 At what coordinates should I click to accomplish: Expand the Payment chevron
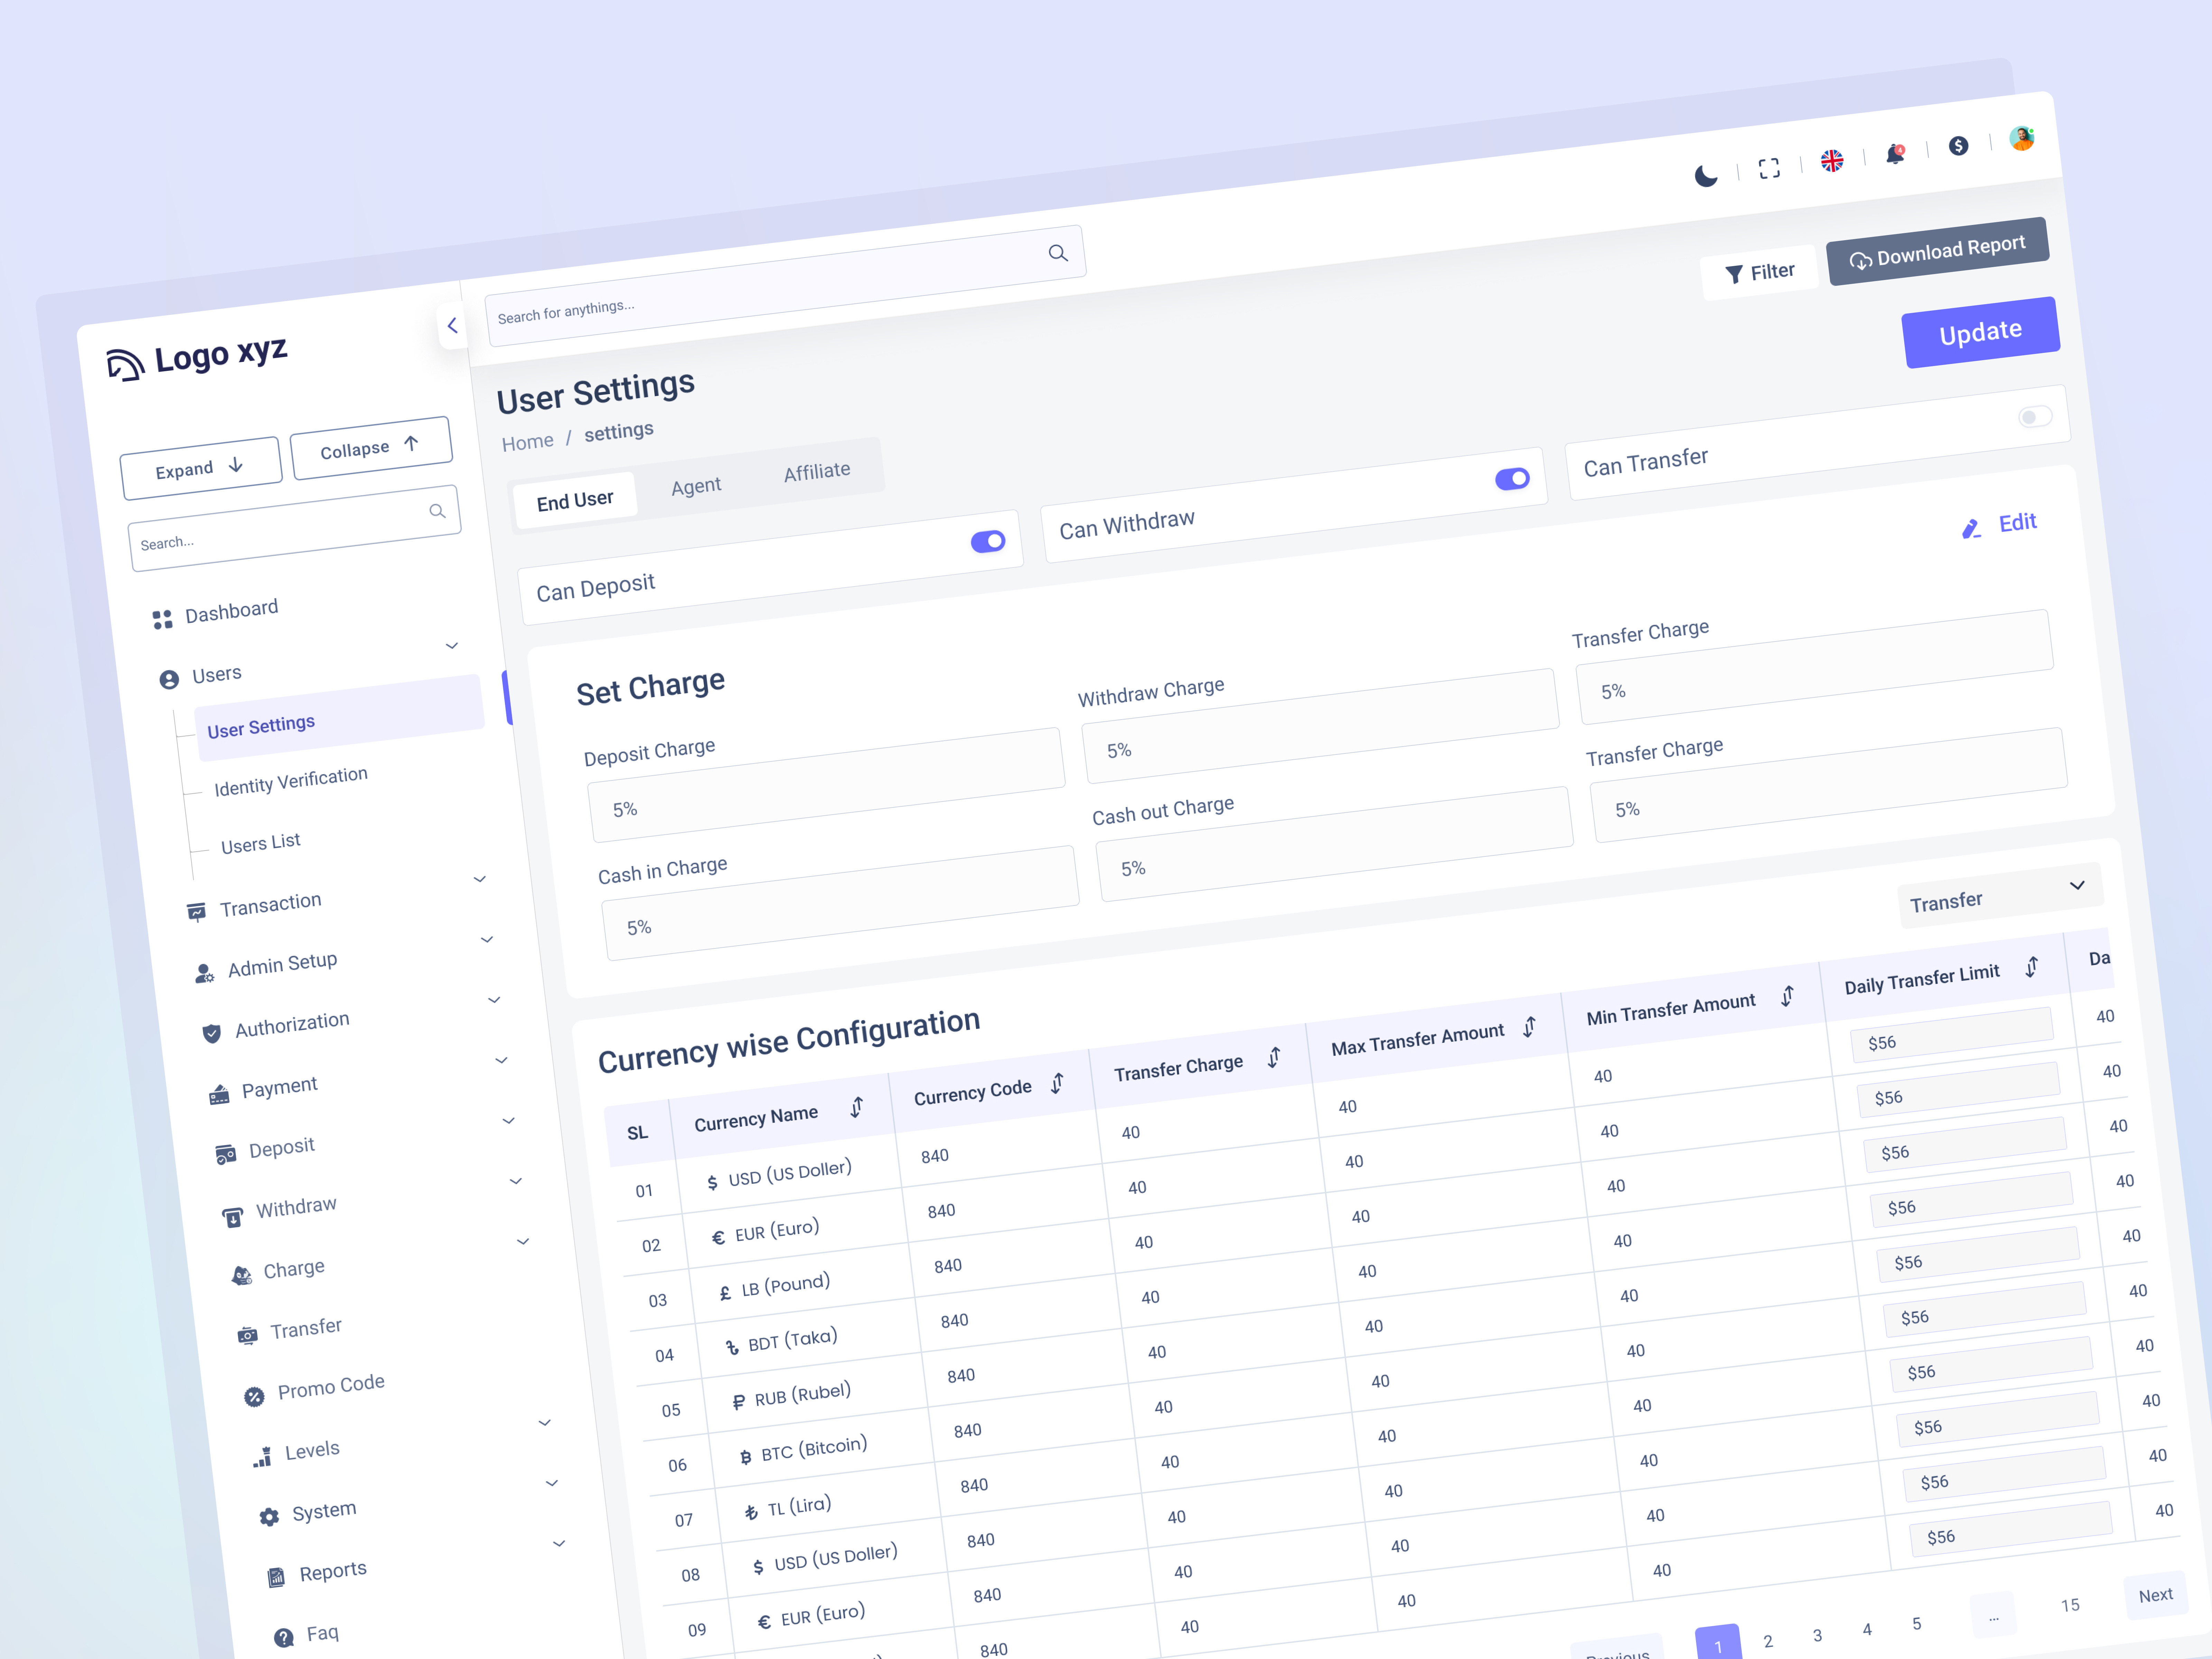(502, 1060)
